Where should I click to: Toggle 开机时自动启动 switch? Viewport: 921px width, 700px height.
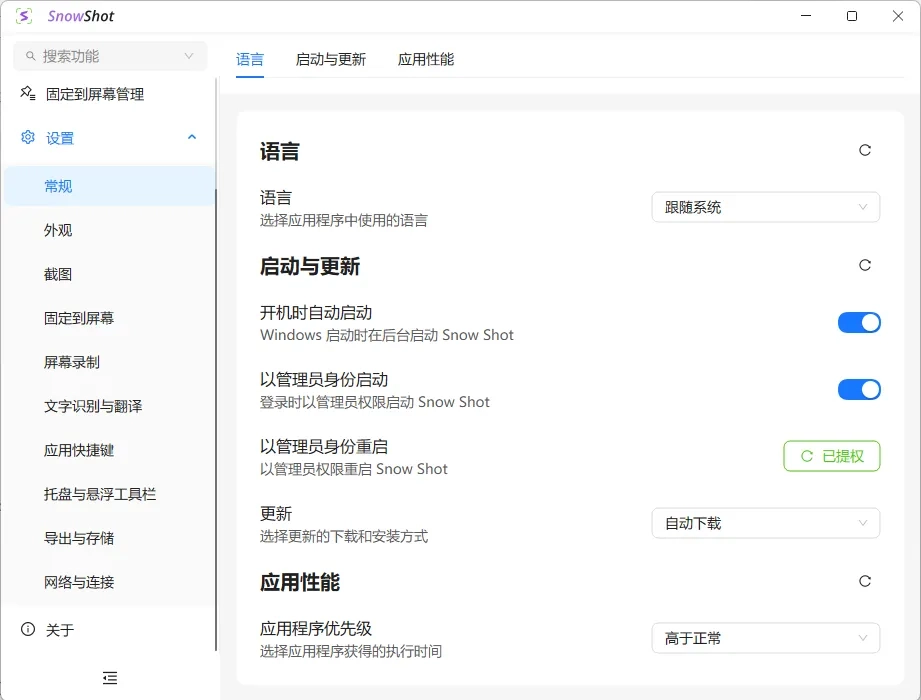[859, 322]
